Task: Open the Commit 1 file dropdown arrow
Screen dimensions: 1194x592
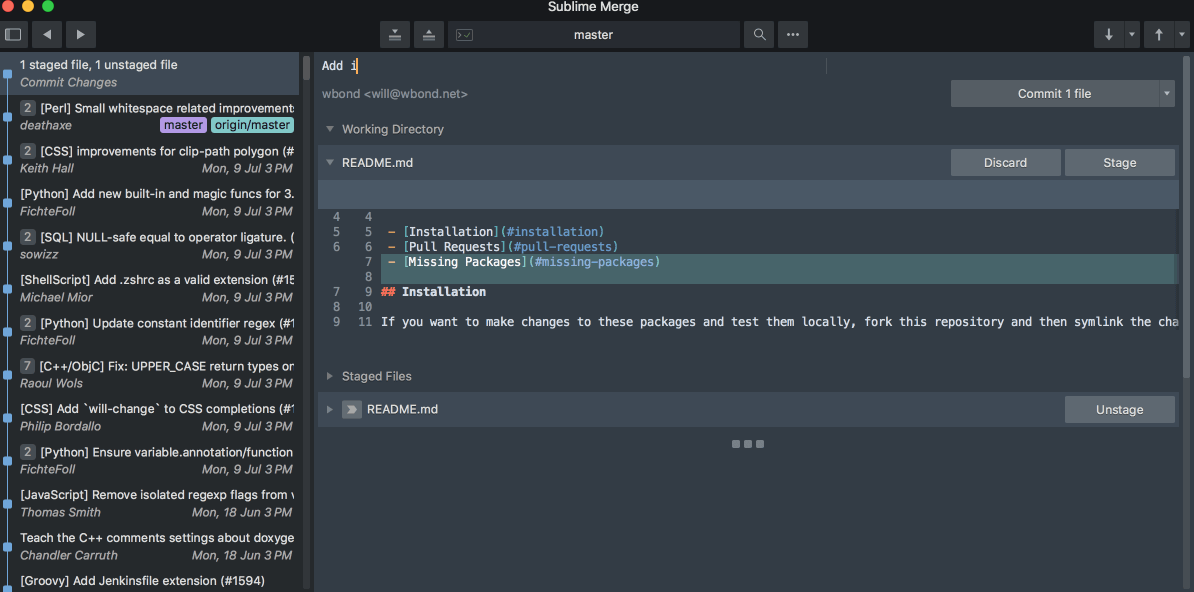Action: coord(1167,94)
